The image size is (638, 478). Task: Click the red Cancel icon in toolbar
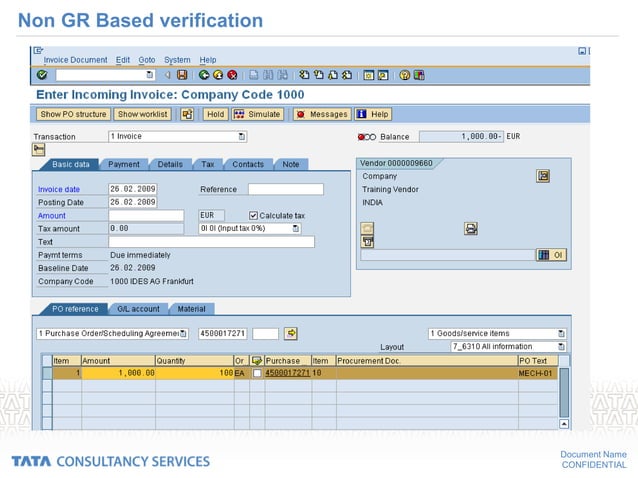(232, 75)
